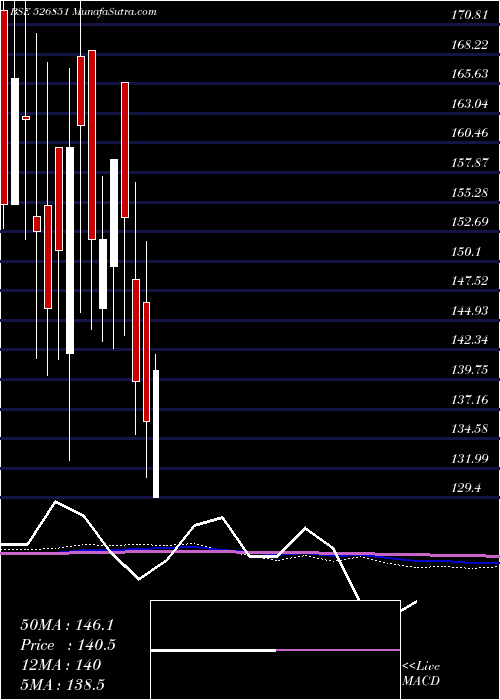The width and height of the screenshot is (500, 700).
Task: Click the tall white candle spanning 142 to 160
Action: point(70,250)
